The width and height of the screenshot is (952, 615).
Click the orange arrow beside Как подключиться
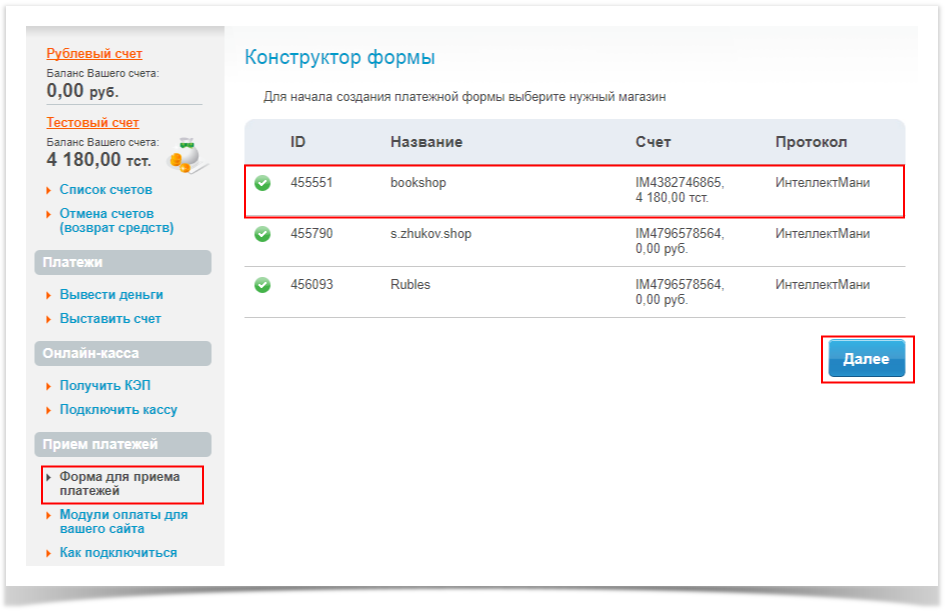coord(49,554)
